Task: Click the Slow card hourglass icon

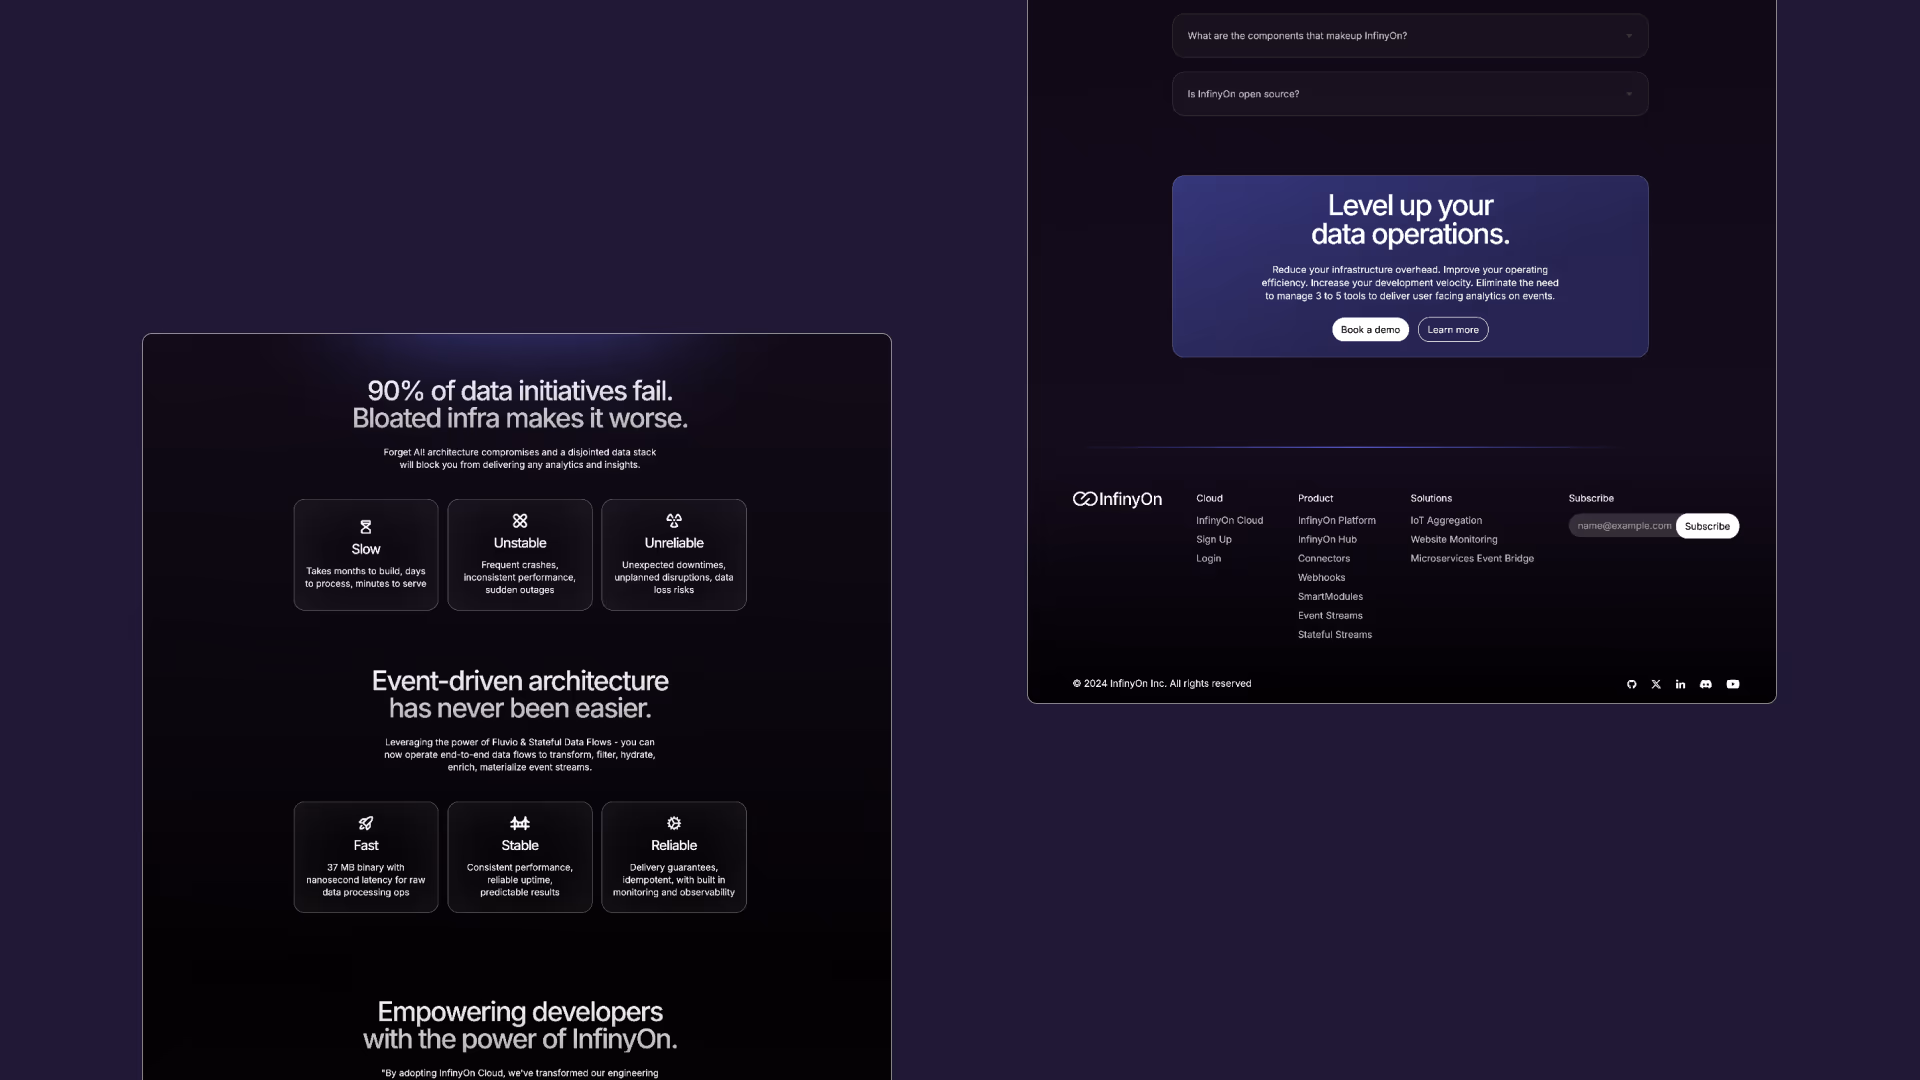Action: (366, 527)
